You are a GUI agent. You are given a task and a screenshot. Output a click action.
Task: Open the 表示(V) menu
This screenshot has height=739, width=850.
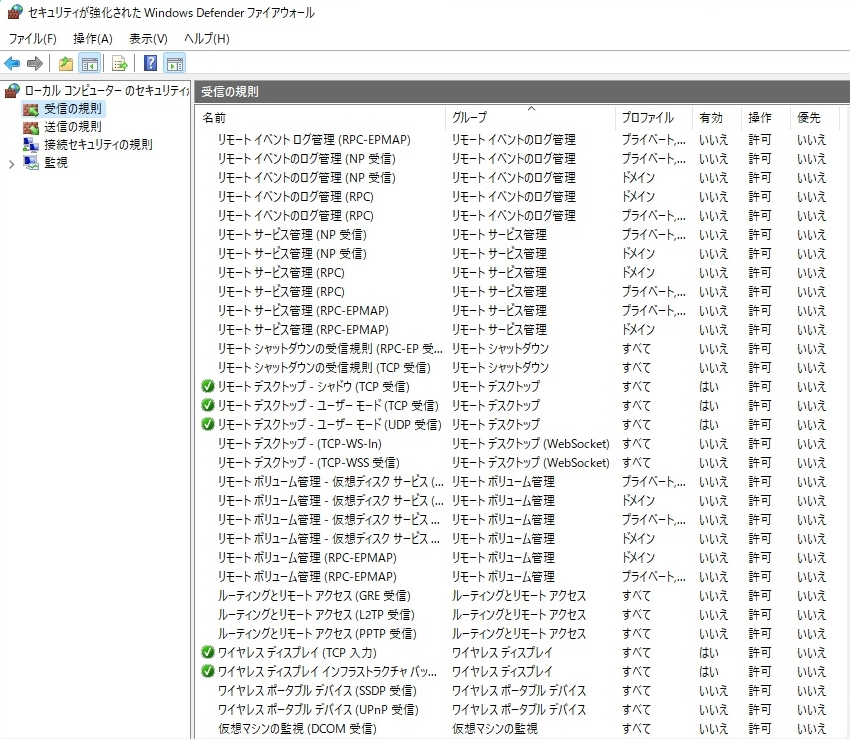coord(148,39)
